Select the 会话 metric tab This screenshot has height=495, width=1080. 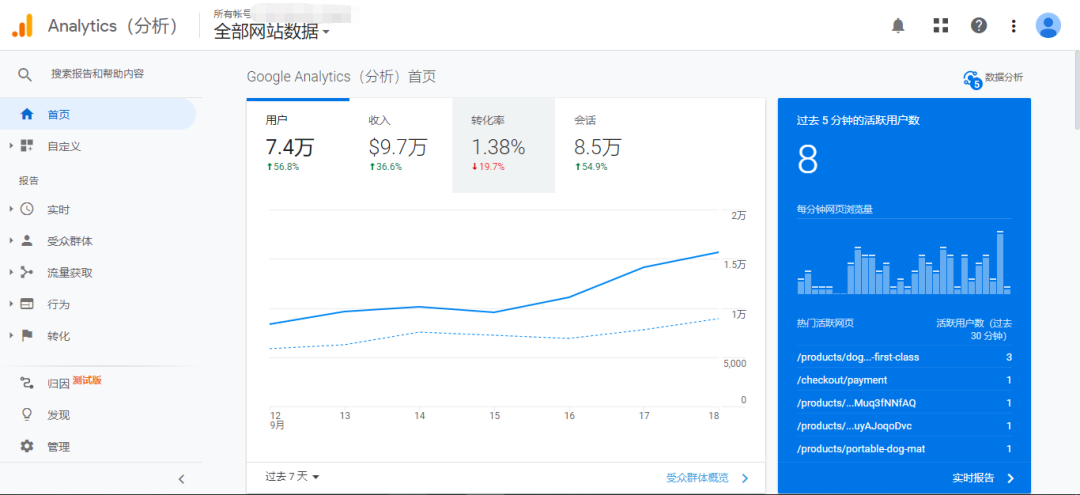point(606,145)
